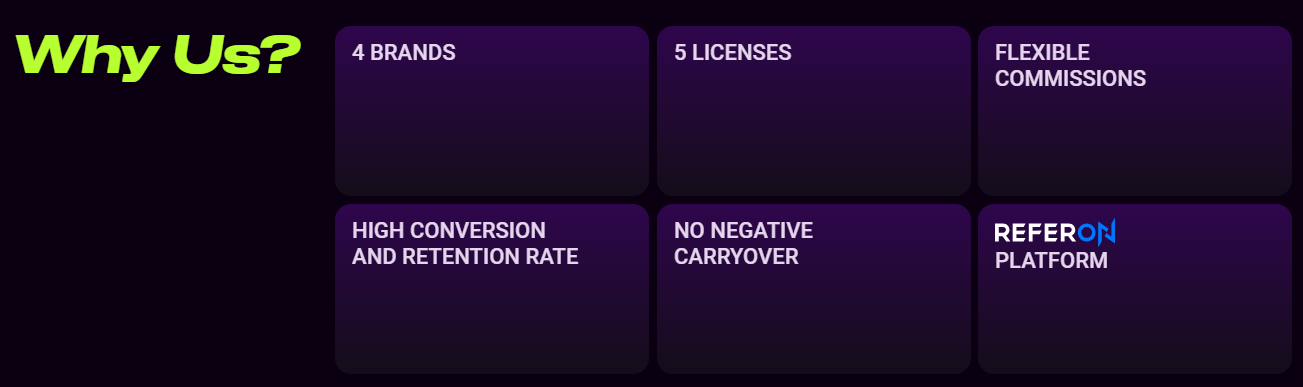Click the 'NO NEGATIVE' text line
Image resolution: width=1303 pixels, height=387 pixels.
(x=743, y=231)
